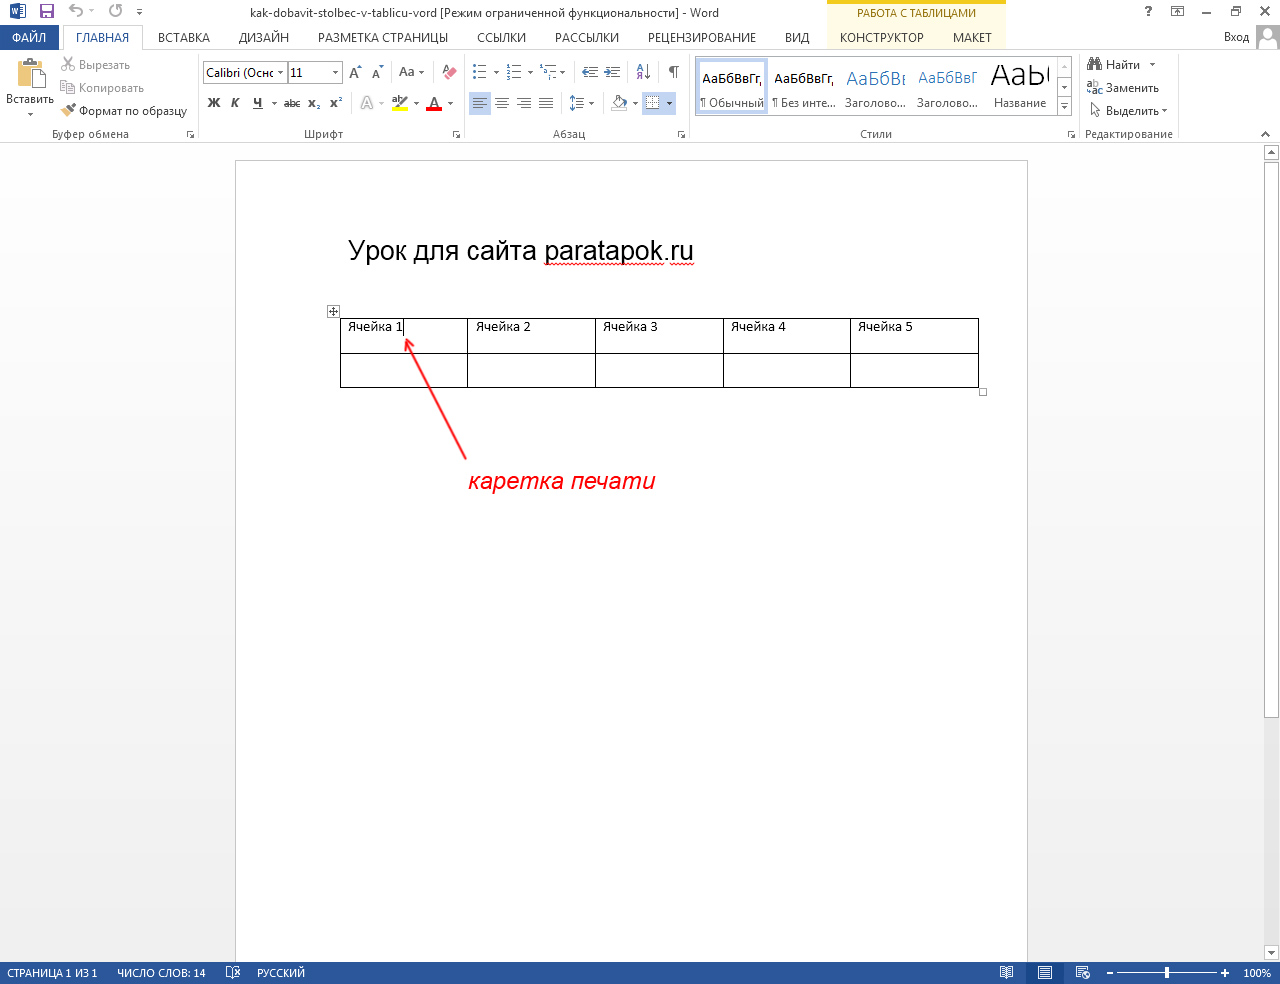Viewport: 1280px width, 984px height.
Task: Click the Save icon in quick access toolbar
Action: (x=46, y=12)
